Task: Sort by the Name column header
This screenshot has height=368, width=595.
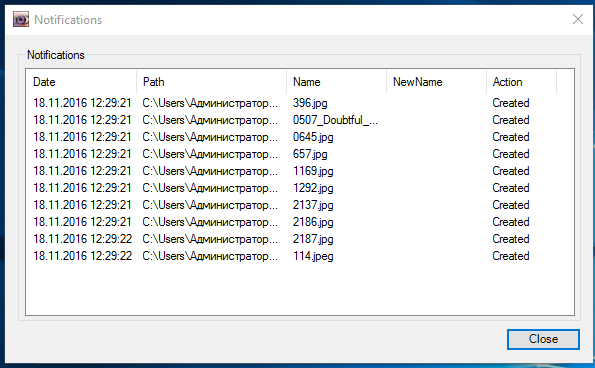Action: pyautogui.click(x=337, y=82)
